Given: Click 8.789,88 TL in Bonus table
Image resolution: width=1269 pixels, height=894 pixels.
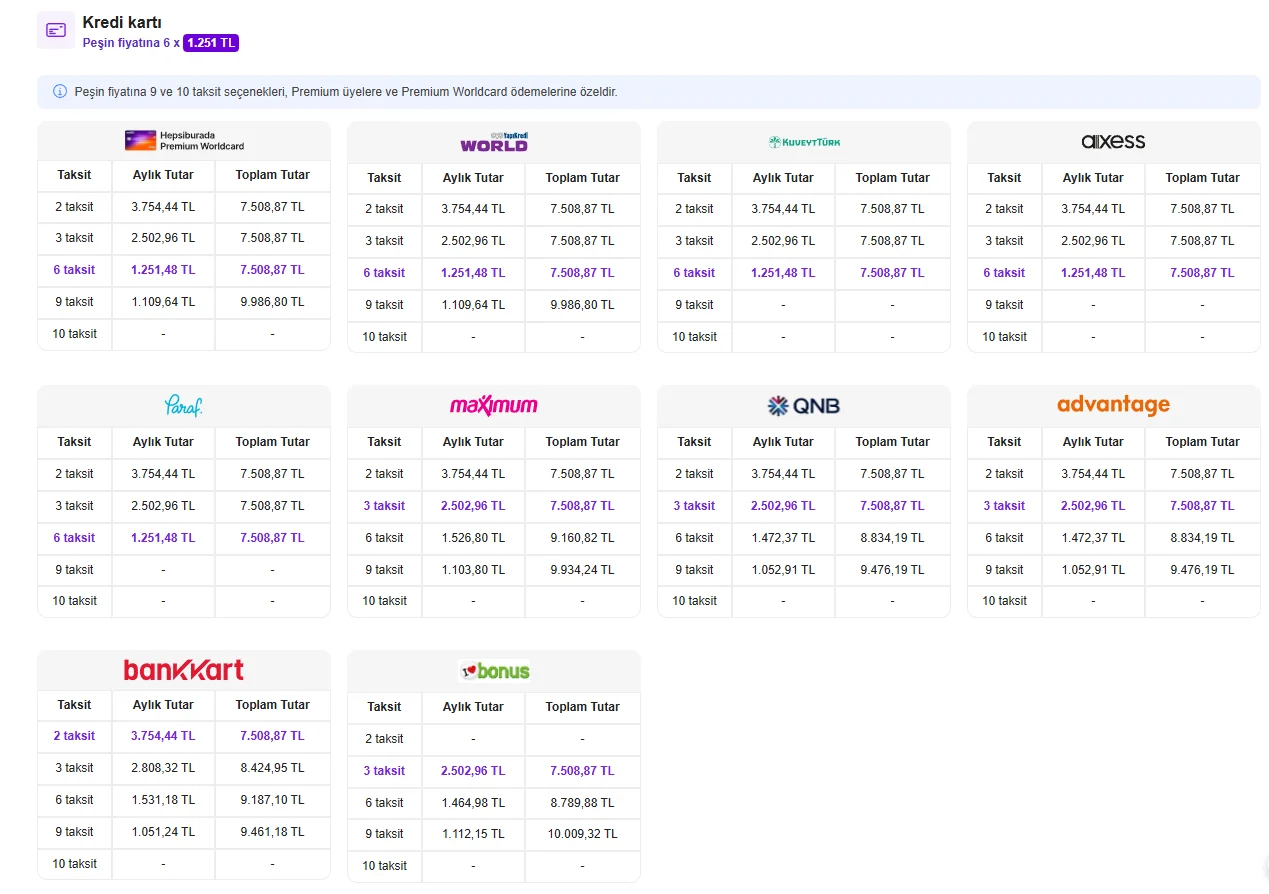Looking at the screenshot, I should 582,803.
